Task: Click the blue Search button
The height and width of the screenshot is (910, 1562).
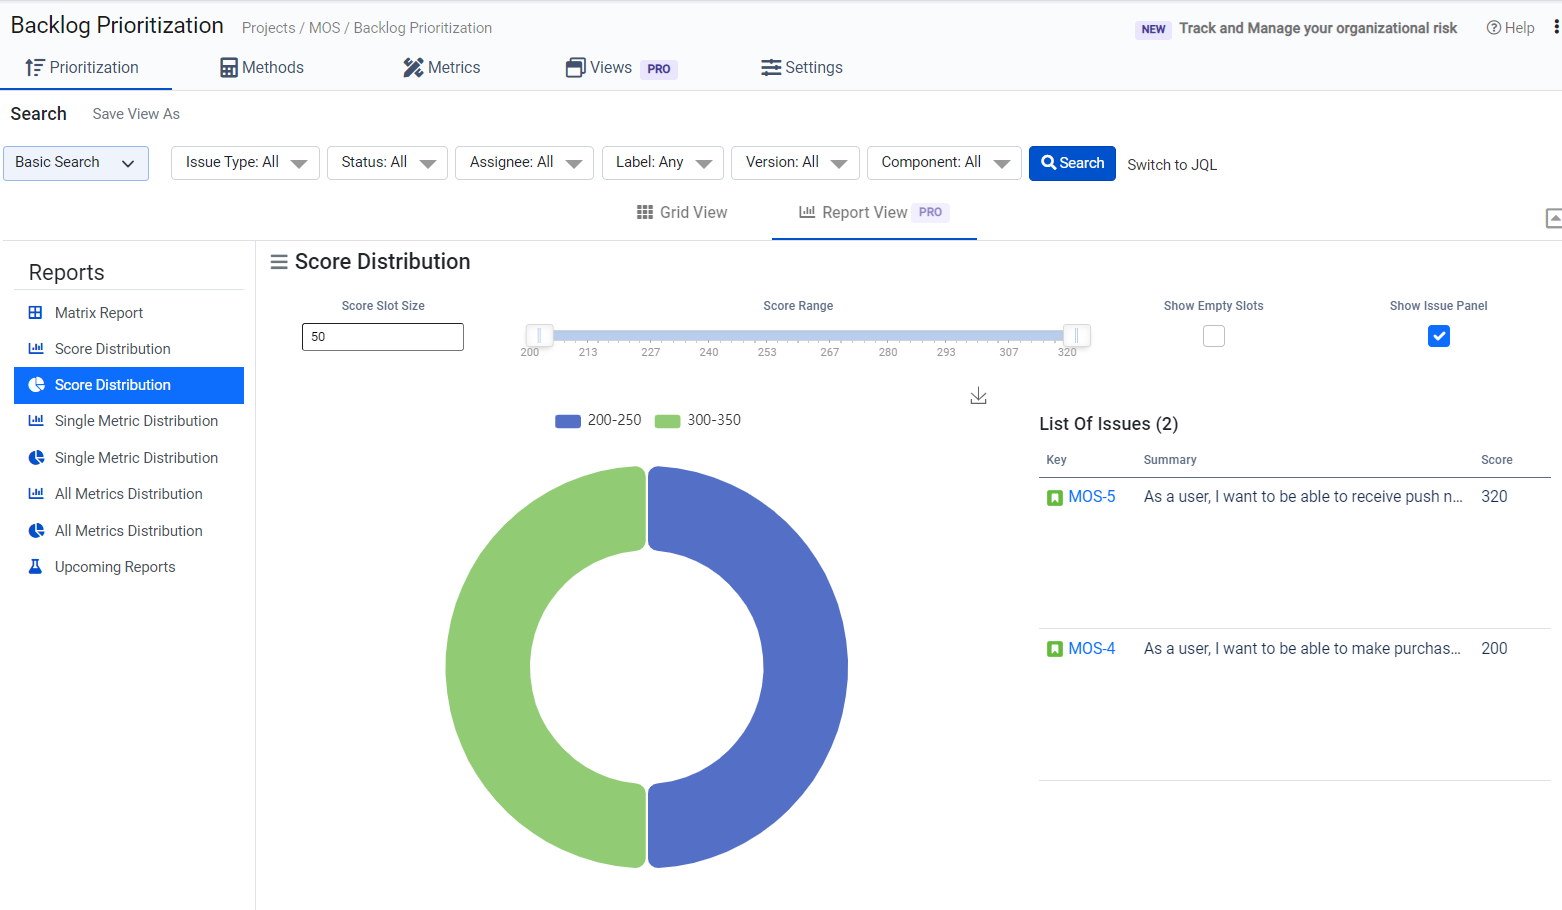Action: [1072, 163]
